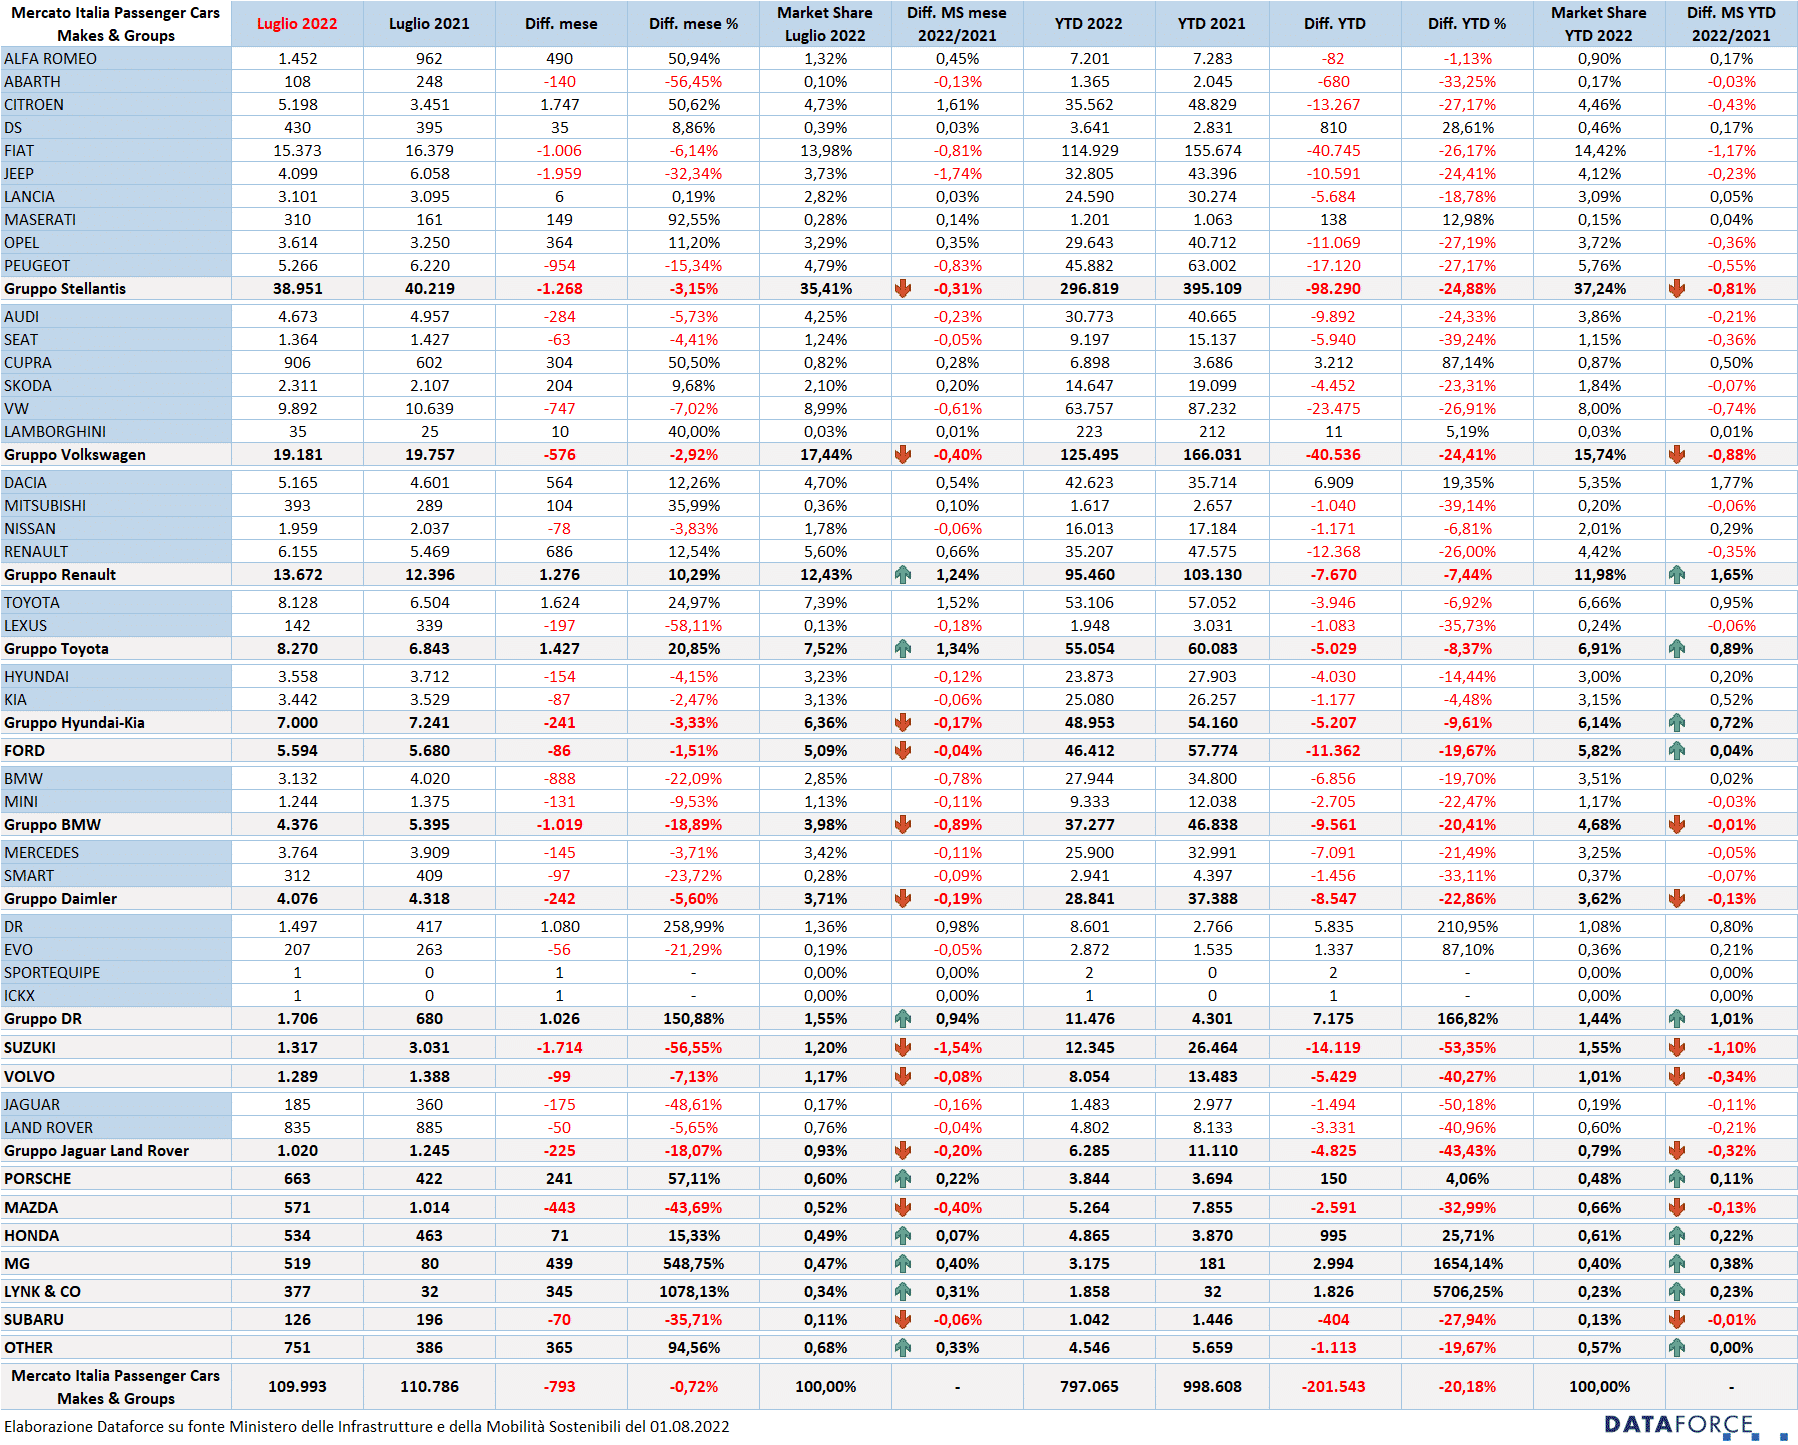
Task: Click the green up arrow in PORSCHE monthly share
Action: (x=903, y=1179)
